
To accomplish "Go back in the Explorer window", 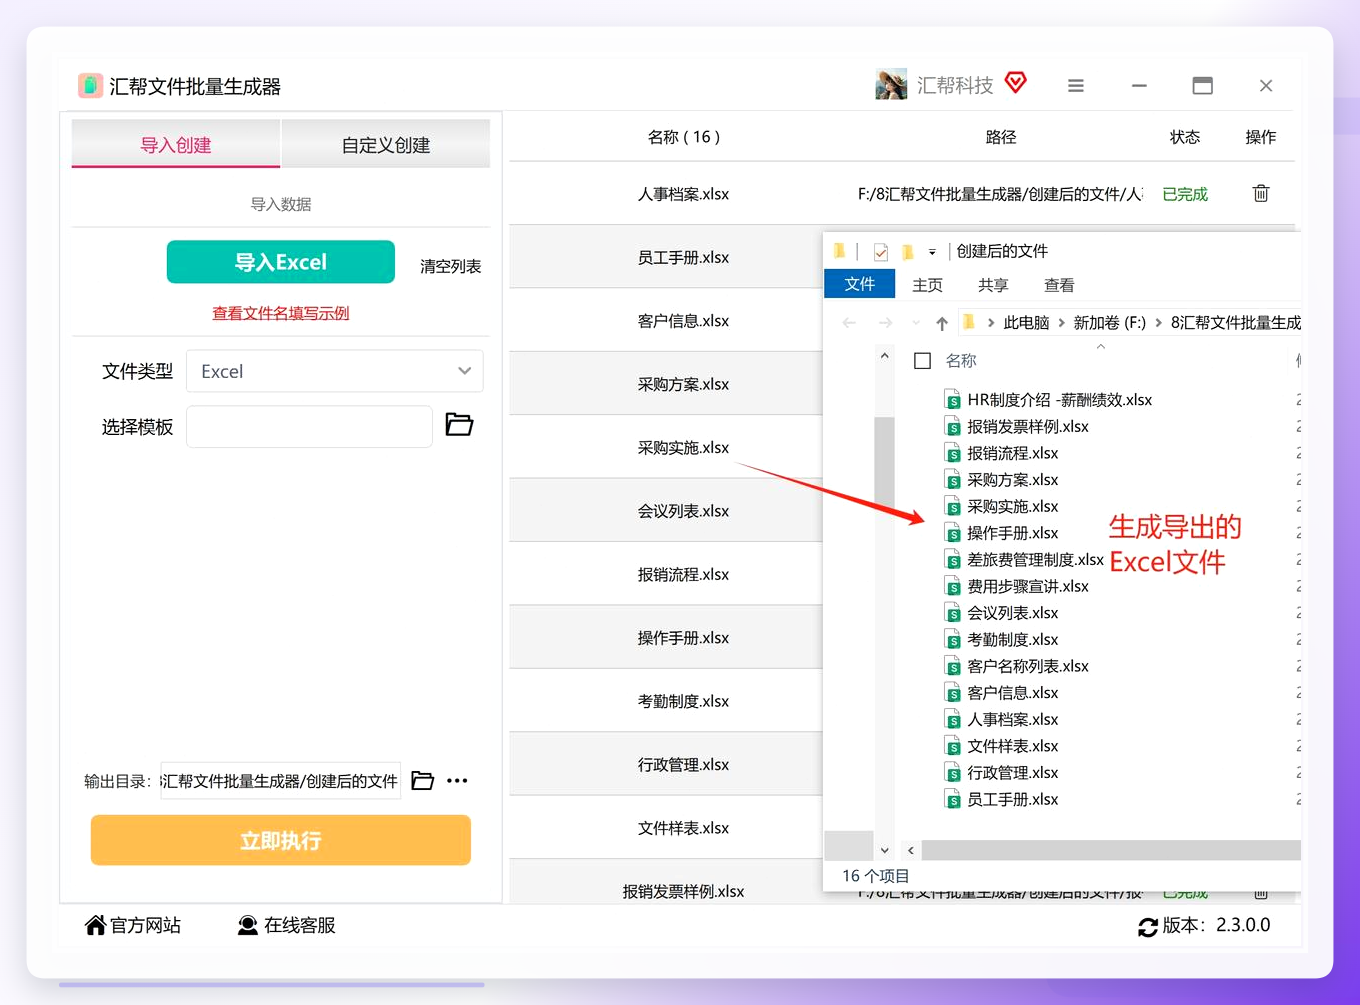I will point(850,322).
